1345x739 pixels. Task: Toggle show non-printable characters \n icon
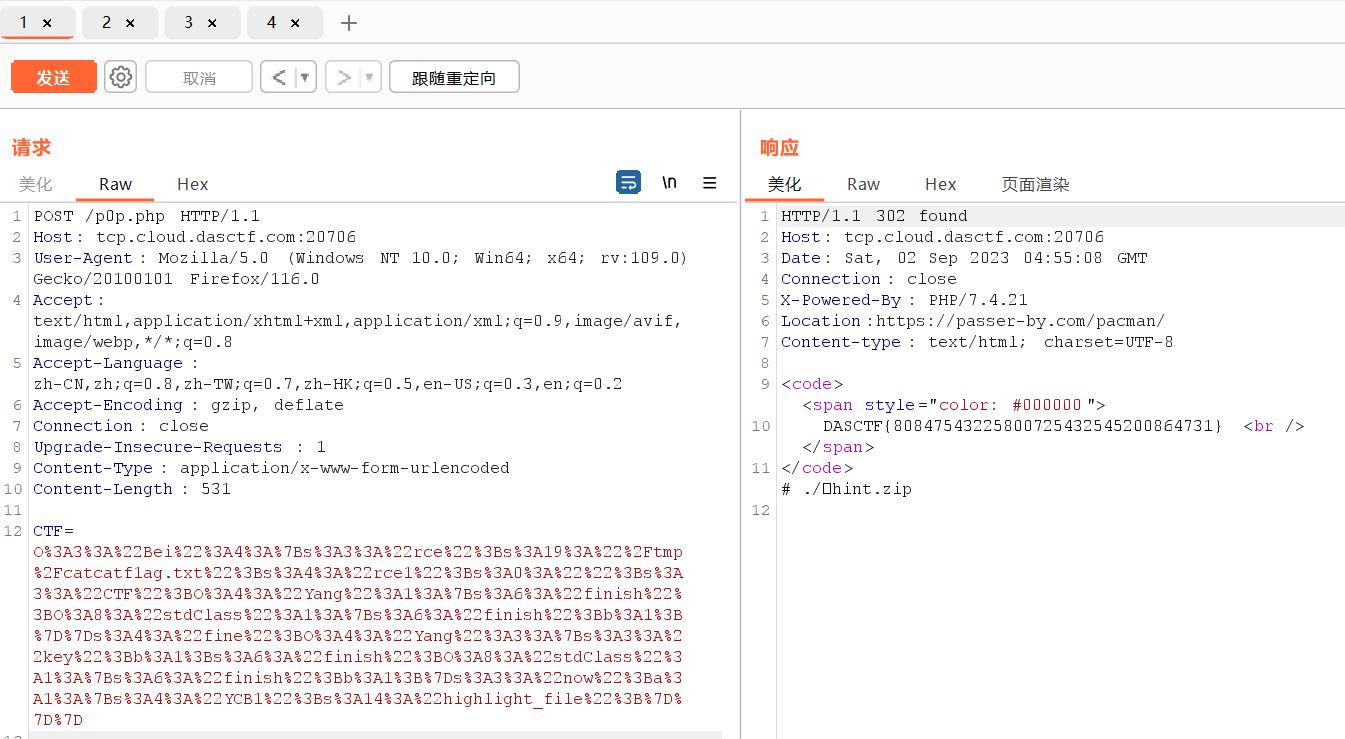(x=670, y=182)
